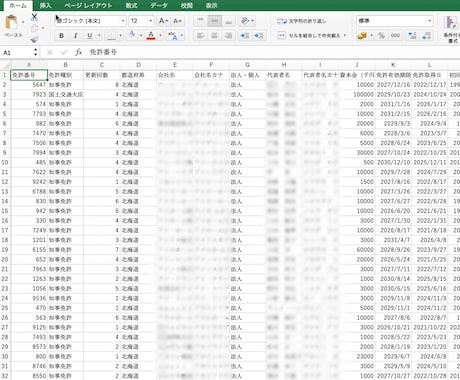Click the phonetic guide (abc A) icon

coord(173,35)
